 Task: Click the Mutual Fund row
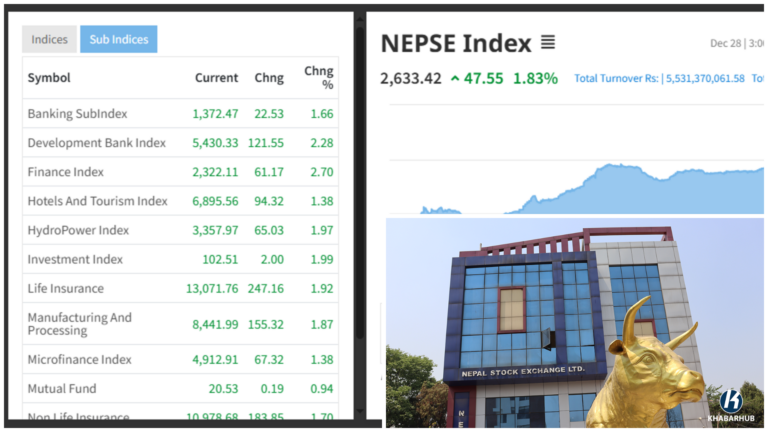(x=62, y=388)
